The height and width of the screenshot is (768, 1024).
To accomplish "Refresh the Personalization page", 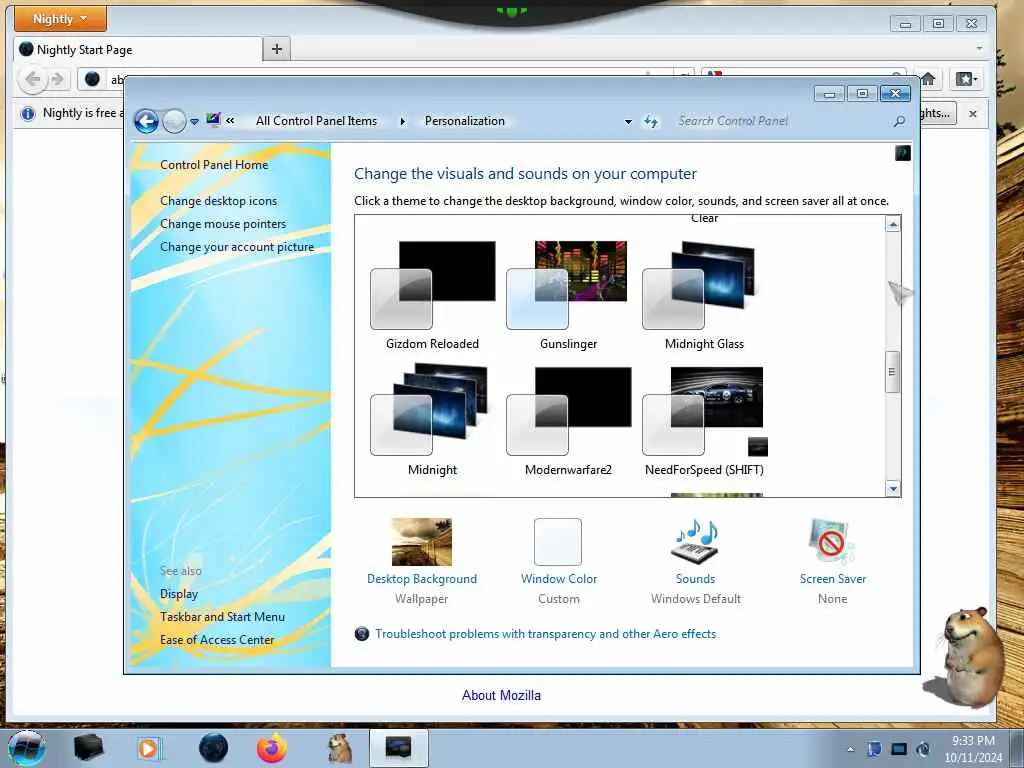I will [x=651, y=121].
